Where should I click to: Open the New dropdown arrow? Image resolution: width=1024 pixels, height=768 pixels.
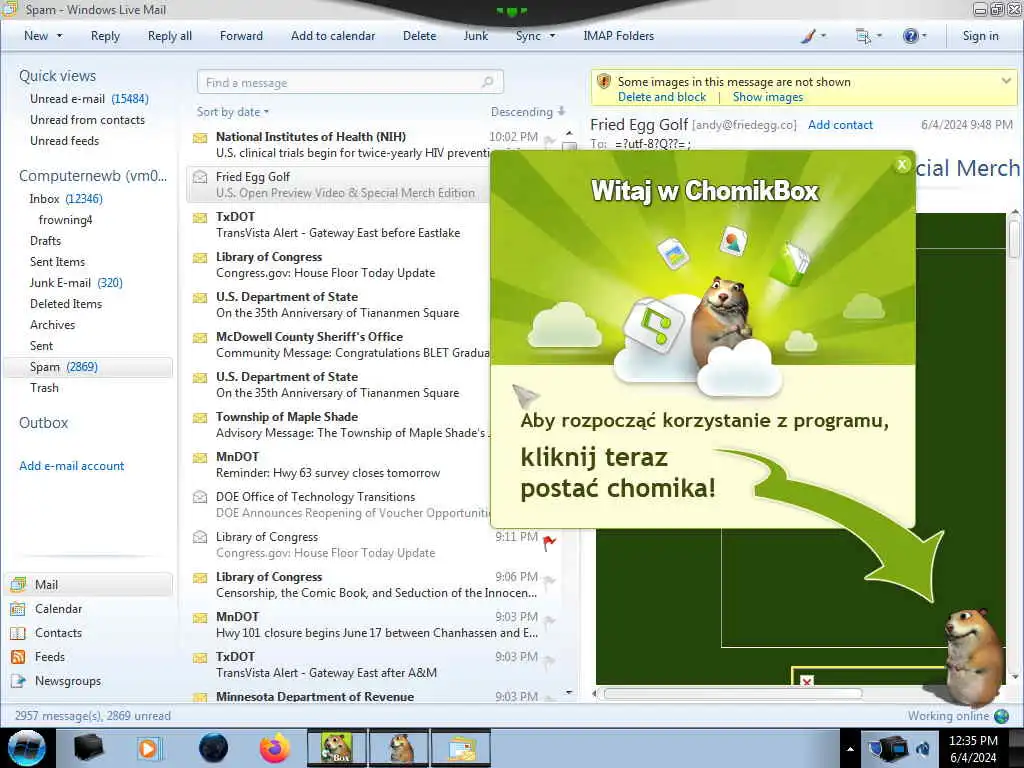click(x=59, y=36)
